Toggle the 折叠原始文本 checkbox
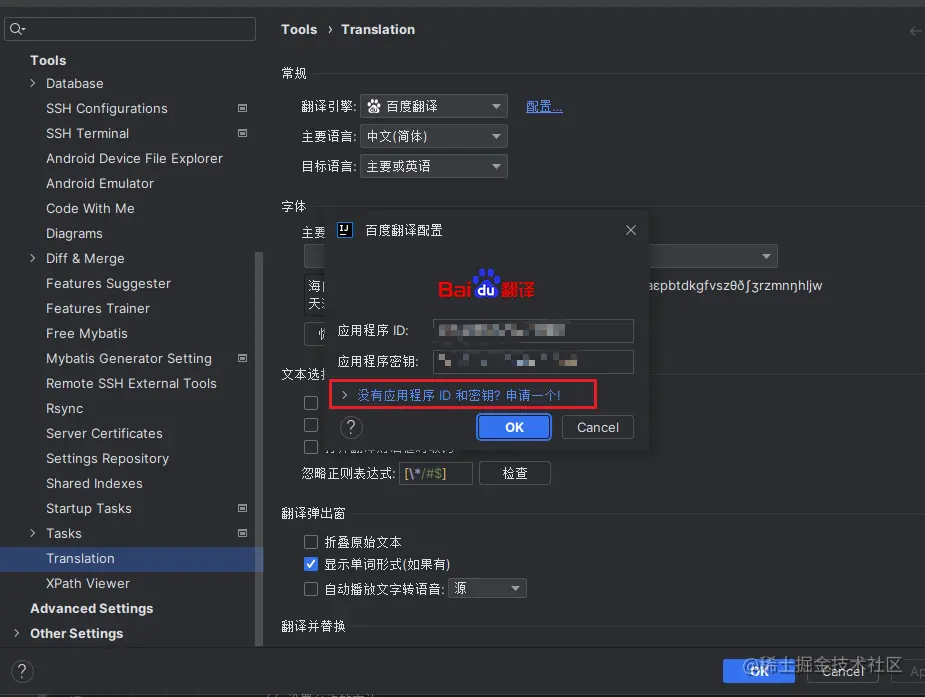 point(311,542)
